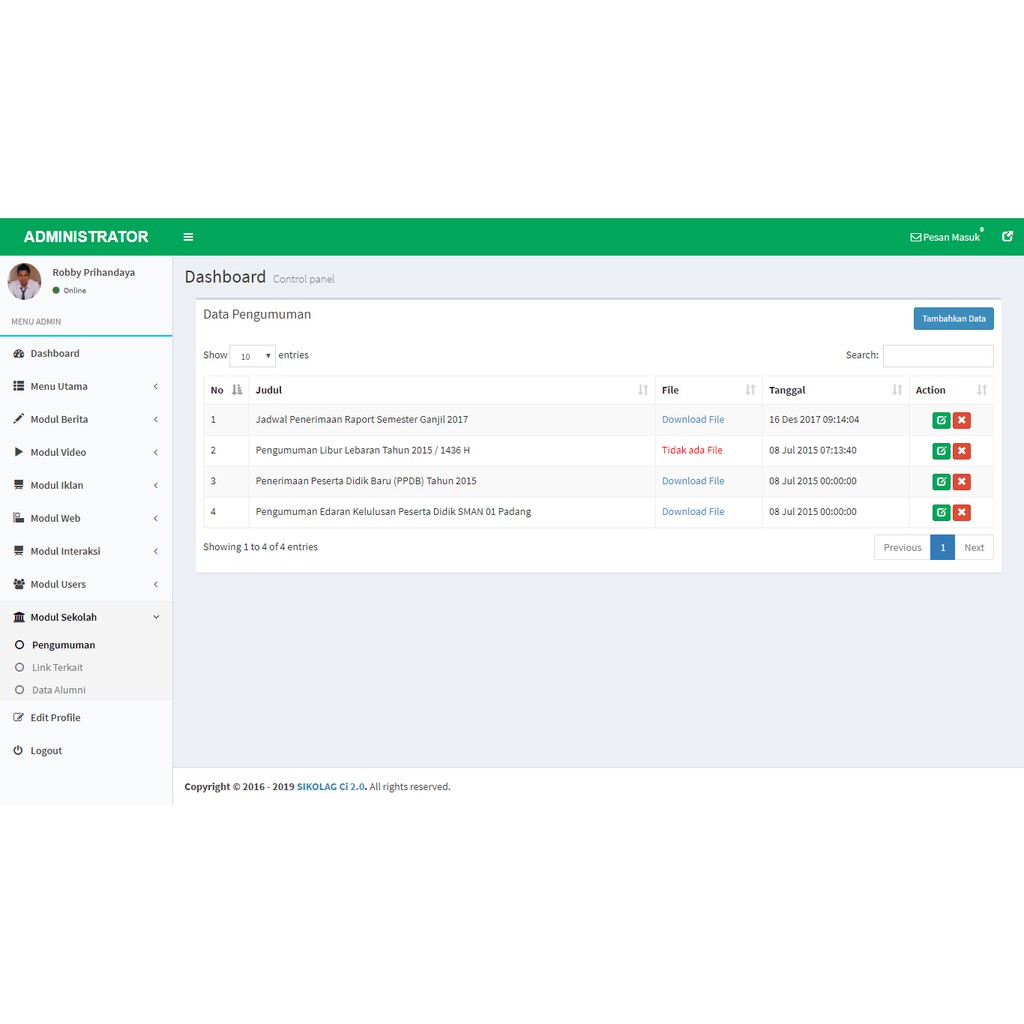The width and height of the screenshot is (1024, 1024).
Task: Delete the Jadwal Penerimaan Raport announcement
Action: tap(961, 420)
